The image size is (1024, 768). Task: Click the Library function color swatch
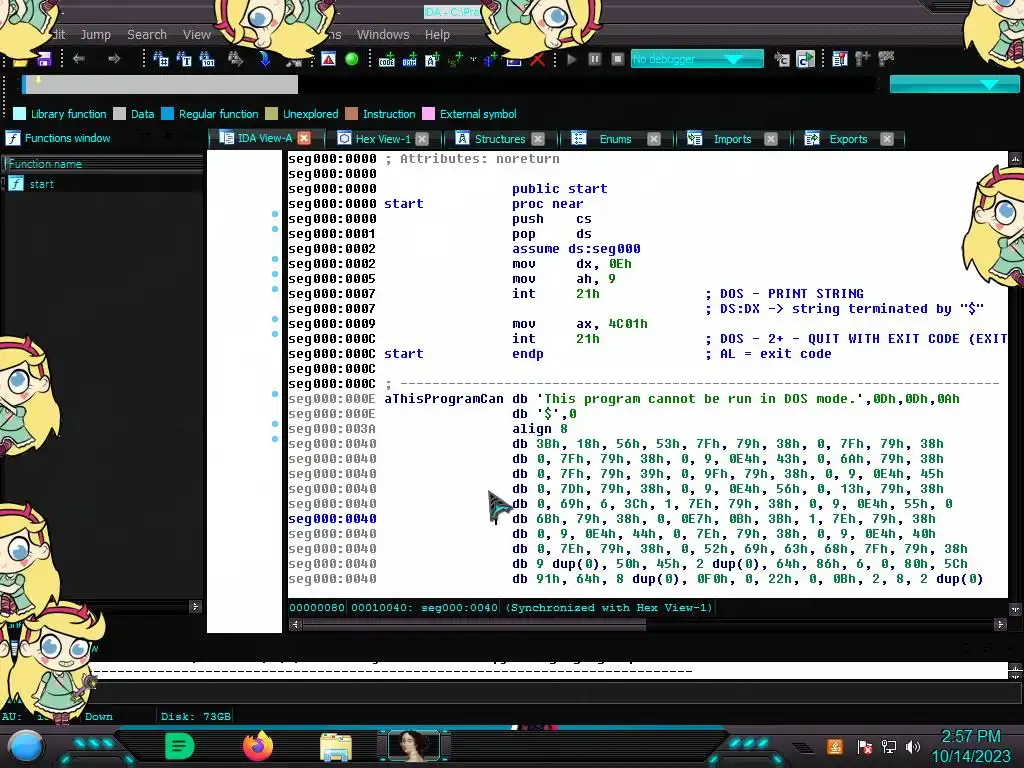coord(20,114)
